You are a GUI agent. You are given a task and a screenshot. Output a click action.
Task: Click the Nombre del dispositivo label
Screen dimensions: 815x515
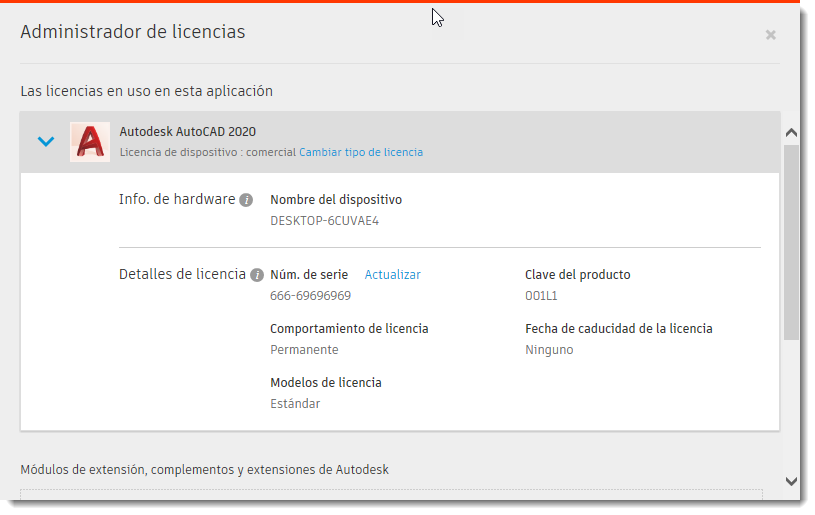click(x=336, y=200)
